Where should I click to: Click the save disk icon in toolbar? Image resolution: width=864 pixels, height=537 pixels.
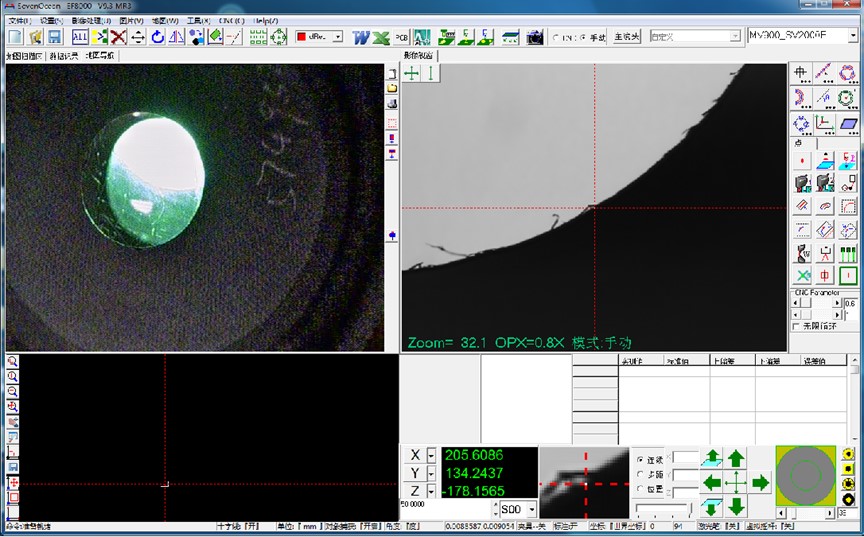click(54, 37)
